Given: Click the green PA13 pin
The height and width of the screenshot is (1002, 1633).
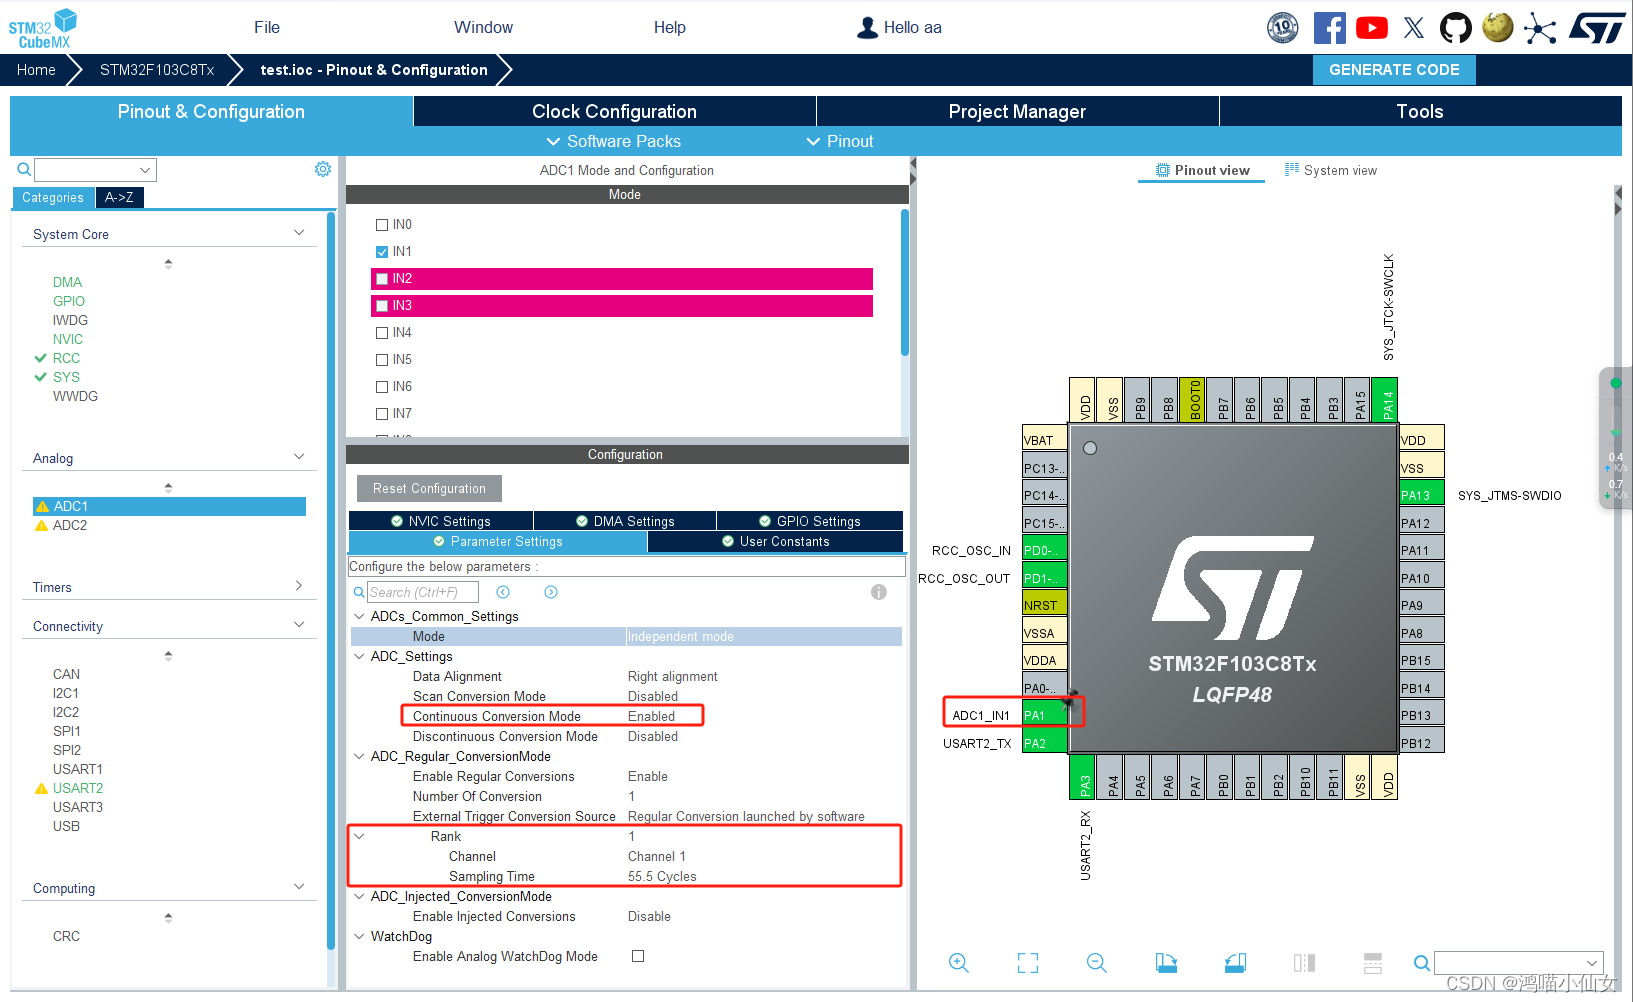Looking at the screenshot, I should (1421, 495).
